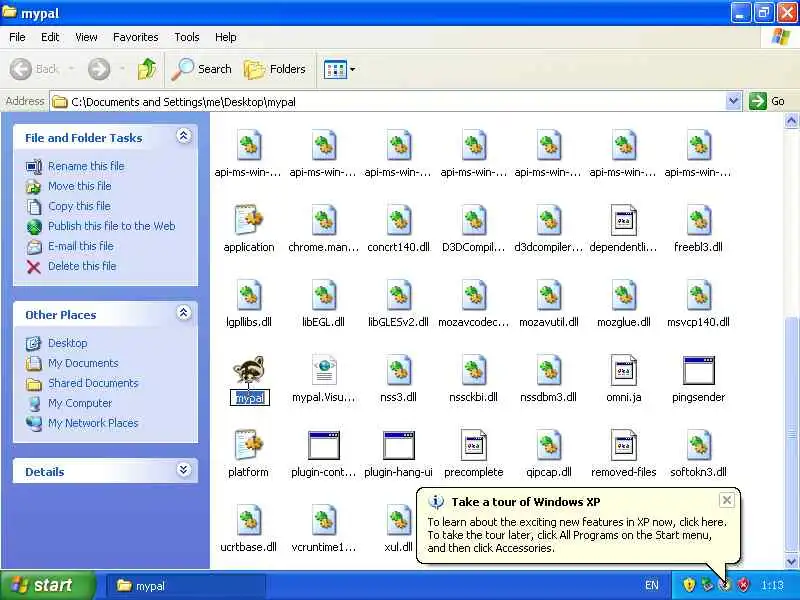
Task: Open the View menu
Action: 86,37
